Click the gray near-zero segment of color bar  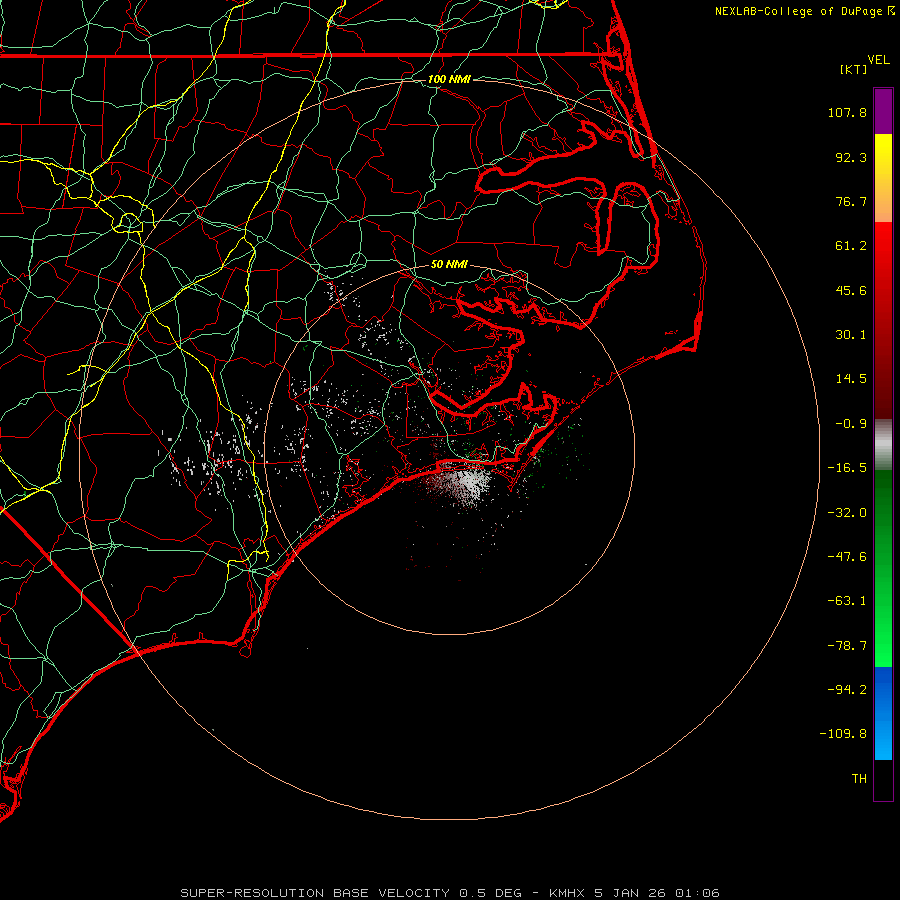[x=883, y=442]
